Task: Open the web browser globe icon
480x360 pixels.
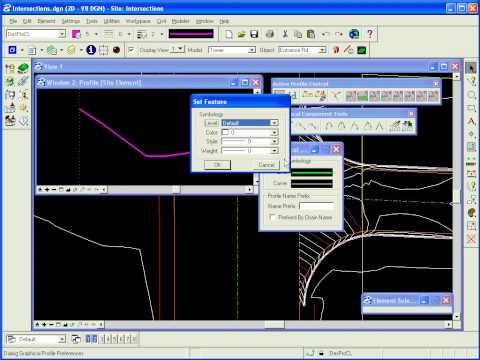Action: 354,34
